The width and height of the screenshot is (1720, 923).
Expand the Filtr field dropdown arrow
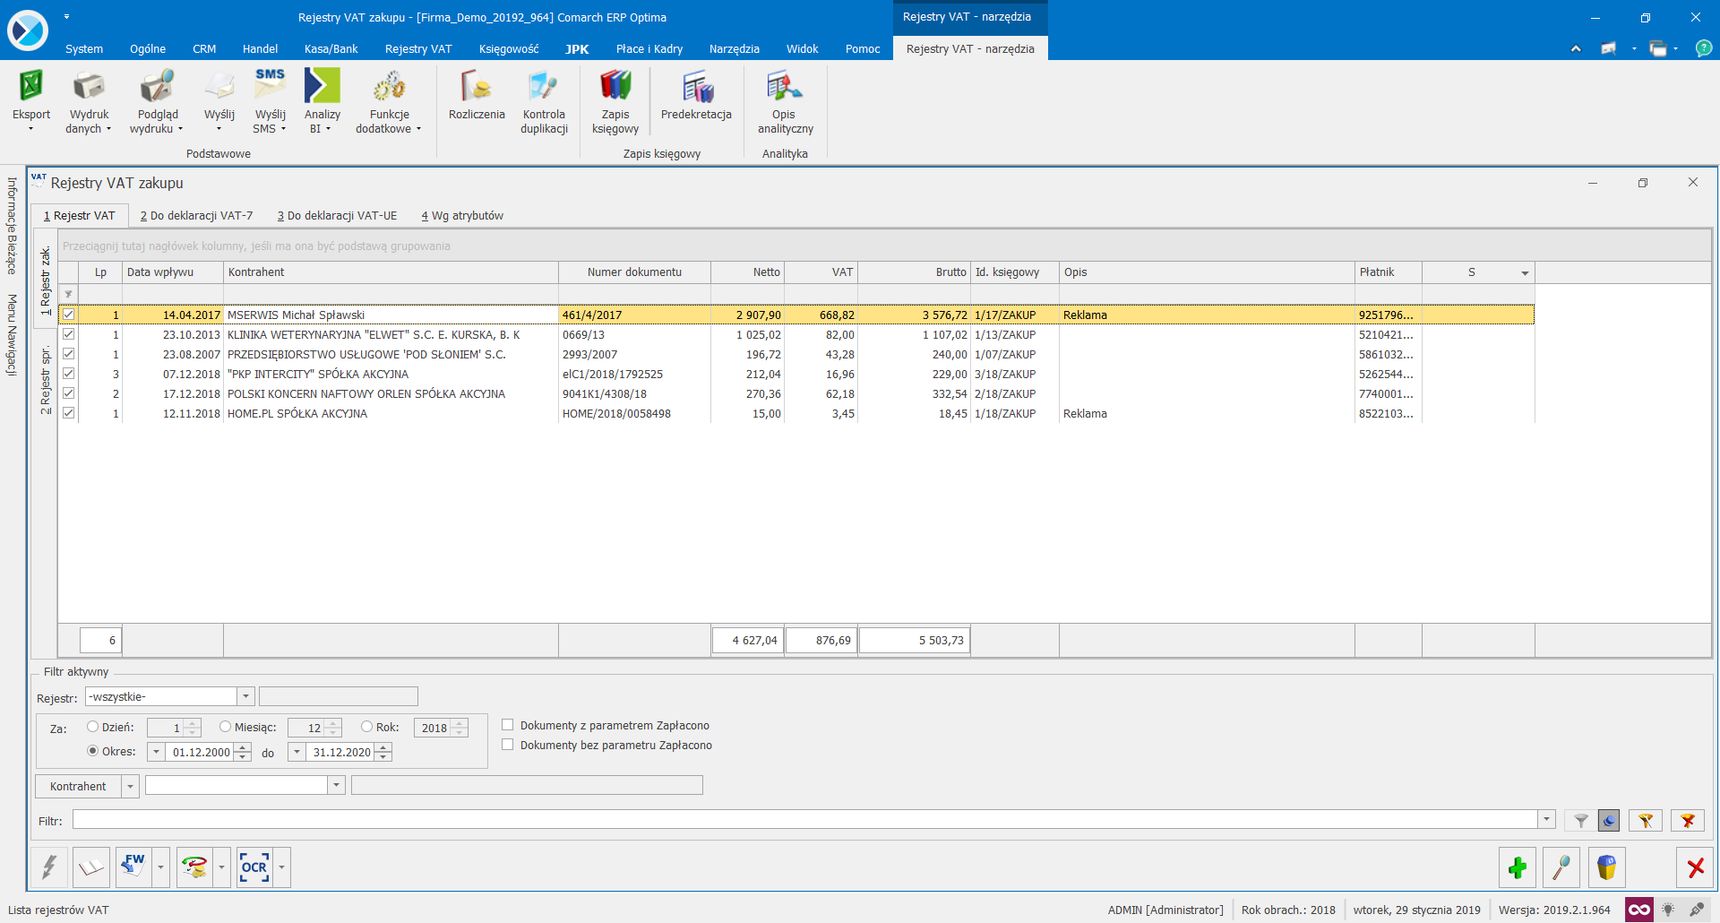(x=1547, y=820)
